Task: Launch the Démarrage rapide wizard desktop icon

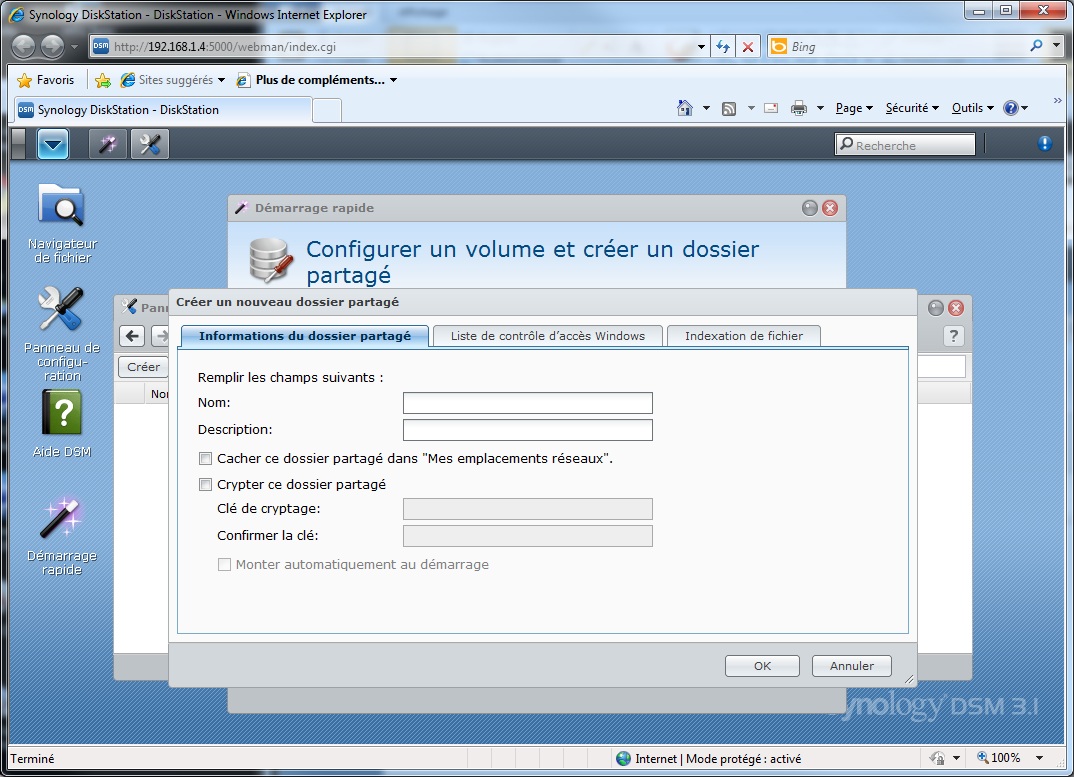Action: pyautogui.click(x=62, y=536)
